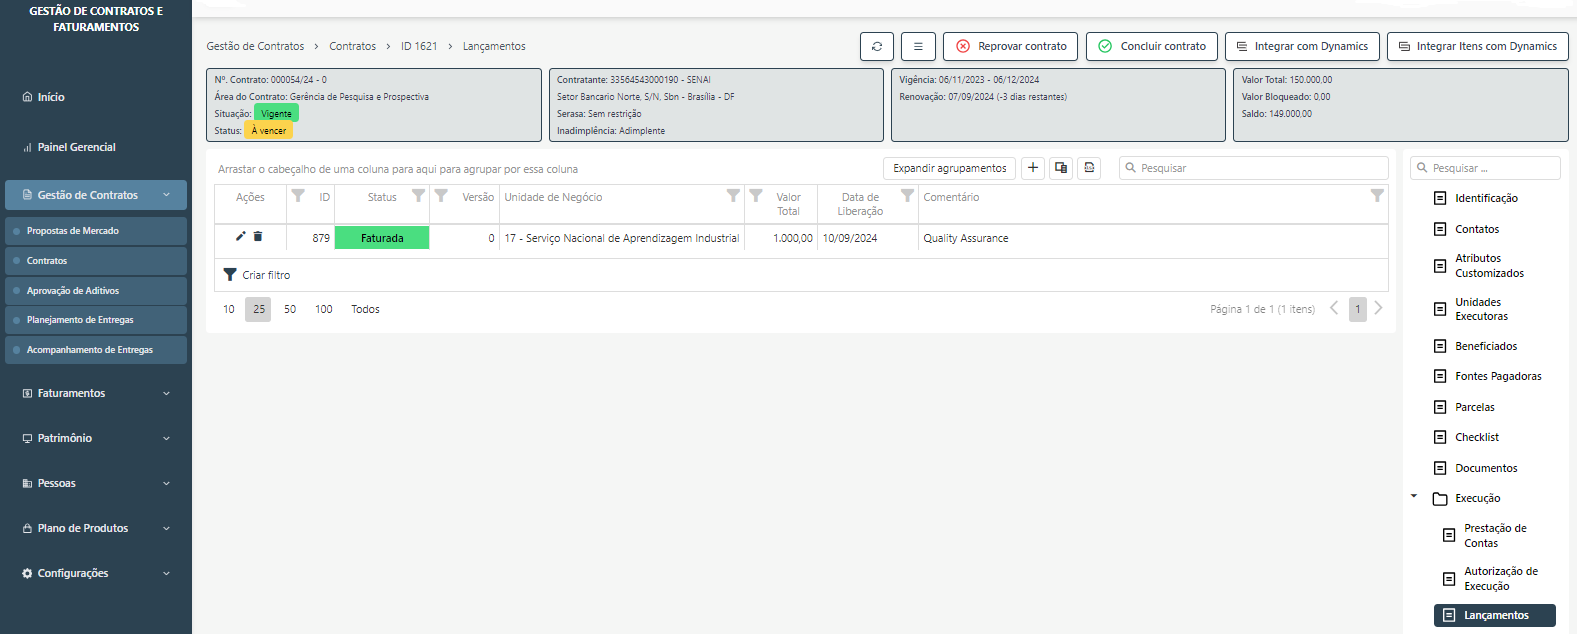Open filter icon in the ID column

(x=298, y=196)
